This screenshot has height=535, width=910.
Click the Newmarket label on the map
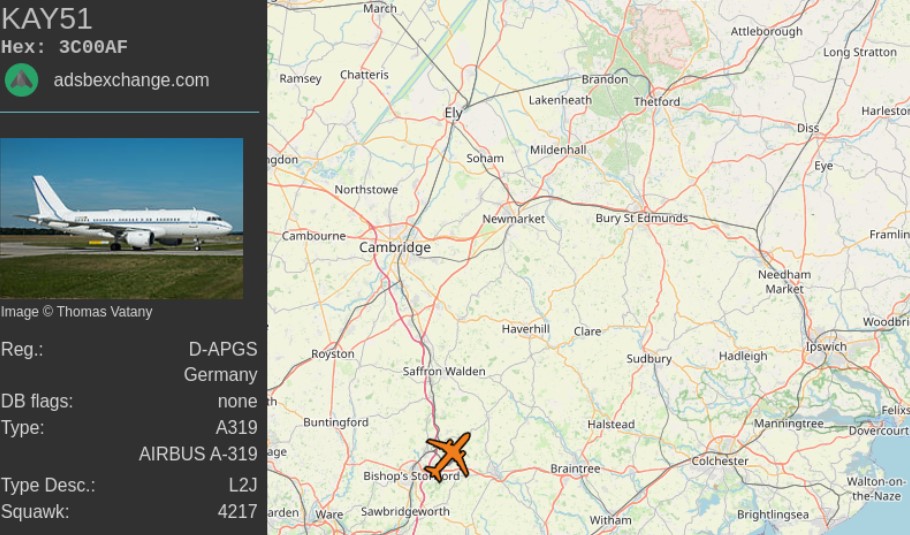click(514, 219)
